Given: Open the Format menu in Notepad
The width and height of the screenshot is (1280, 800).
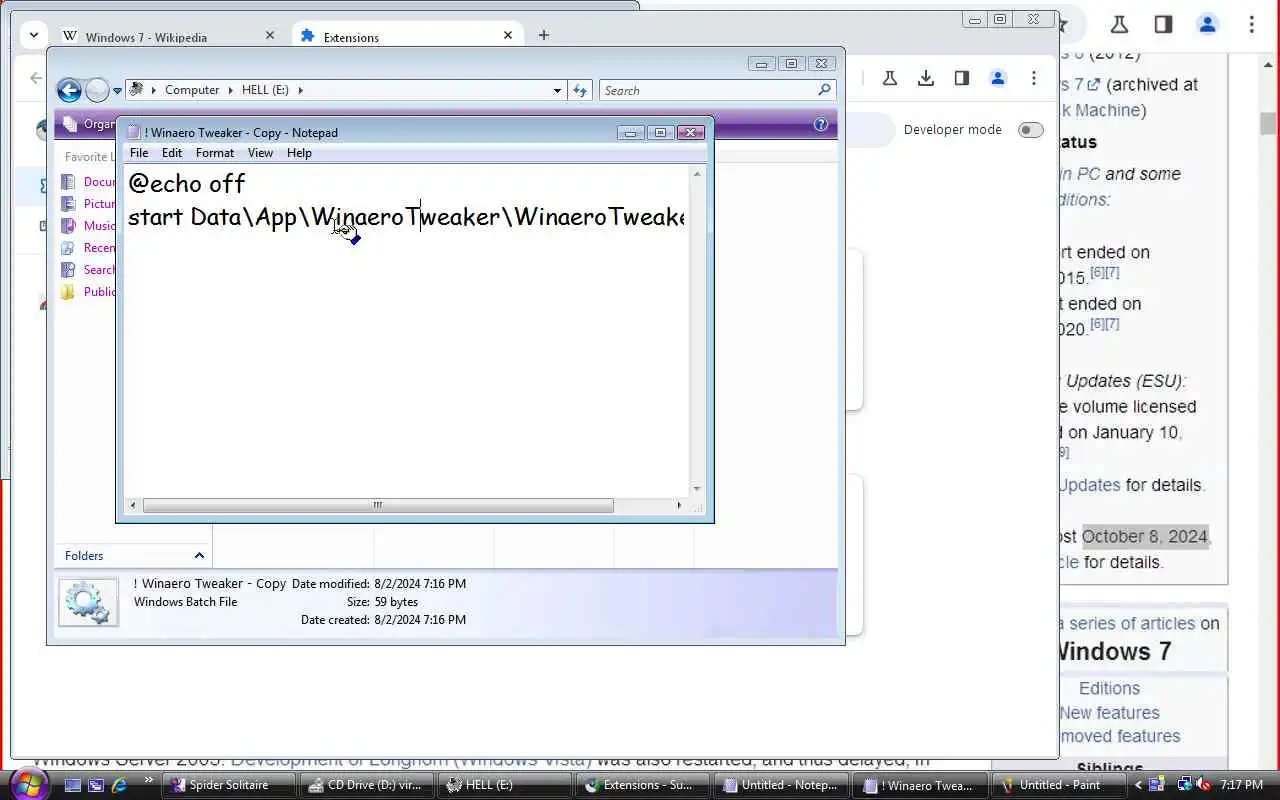Looking at the screenshot, I should tap(215, 153).
